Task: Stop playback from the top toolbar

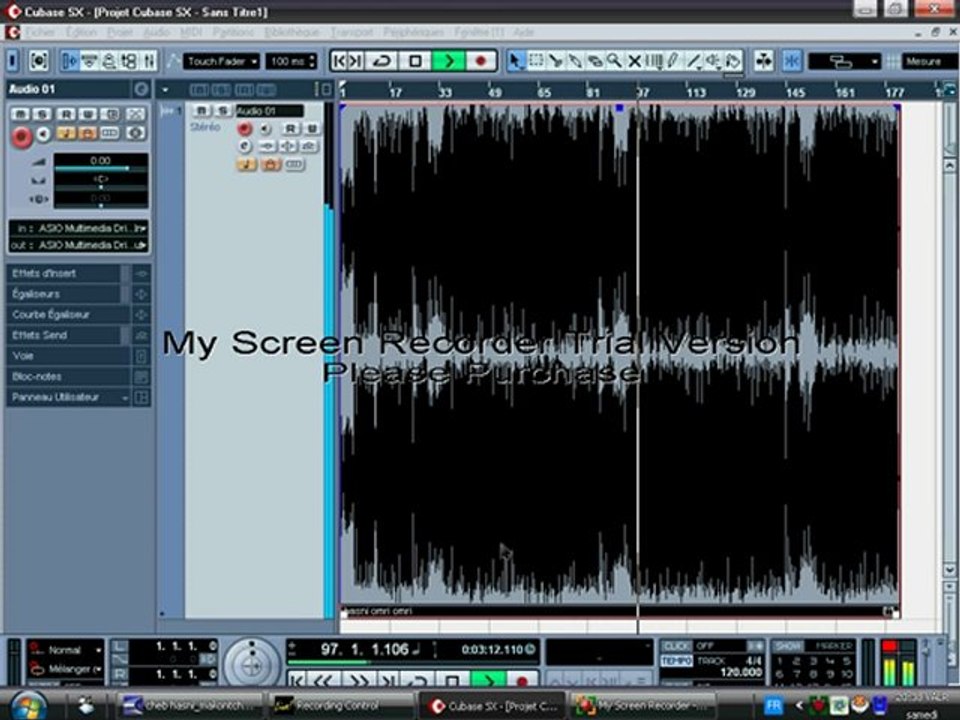Action: 415,61
